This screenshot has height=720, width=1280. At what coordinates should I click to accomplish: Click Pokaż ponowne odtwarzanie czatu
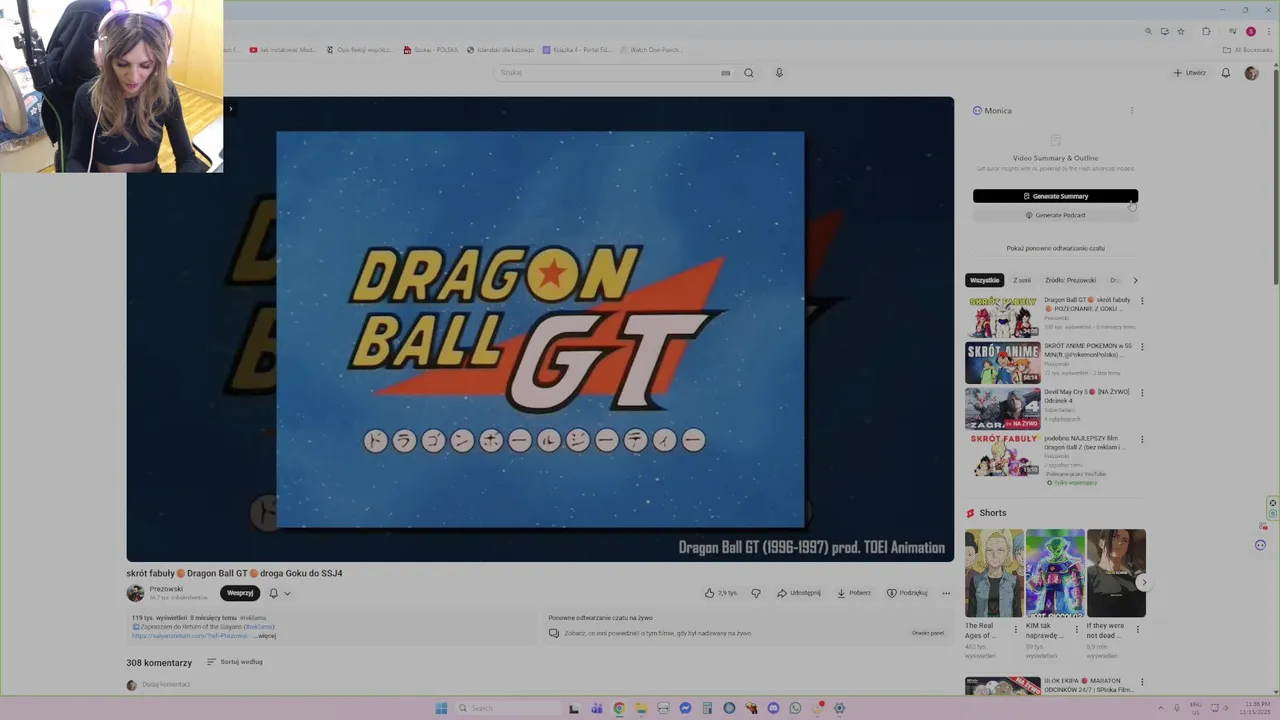1055,248
